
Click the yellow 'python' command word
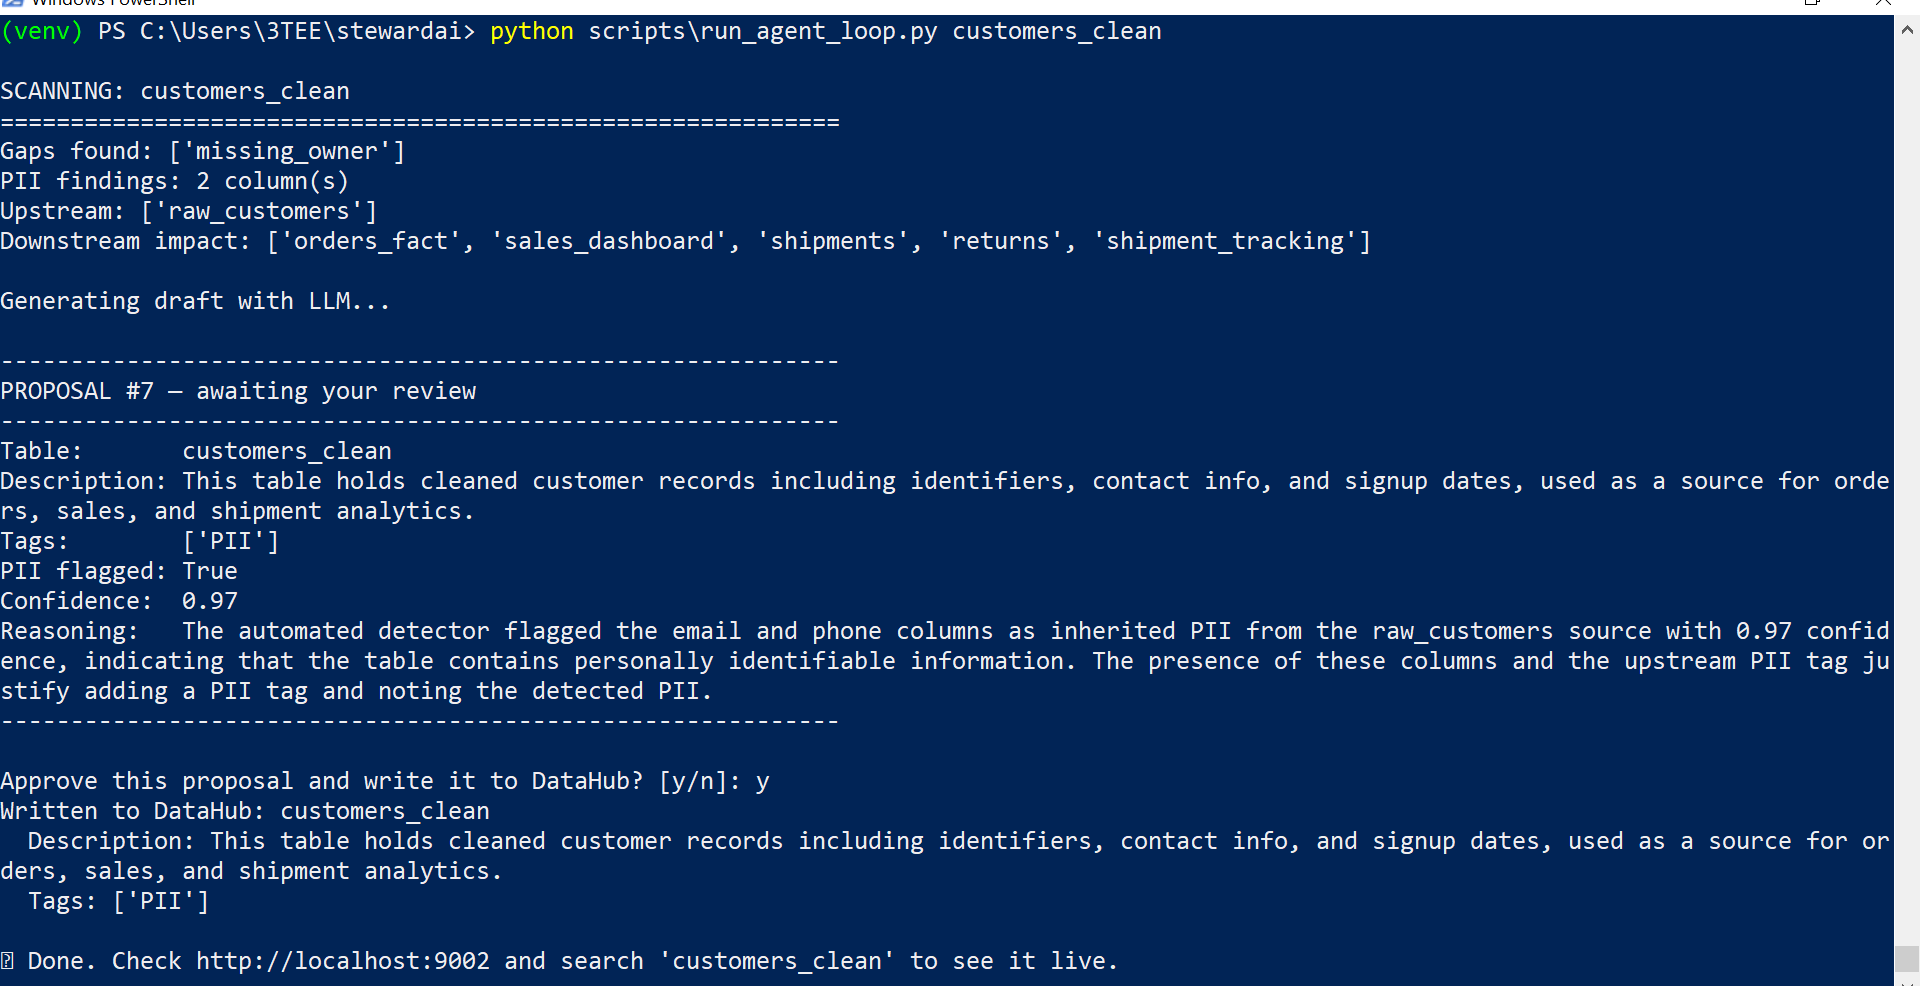[x=532, y=32]
